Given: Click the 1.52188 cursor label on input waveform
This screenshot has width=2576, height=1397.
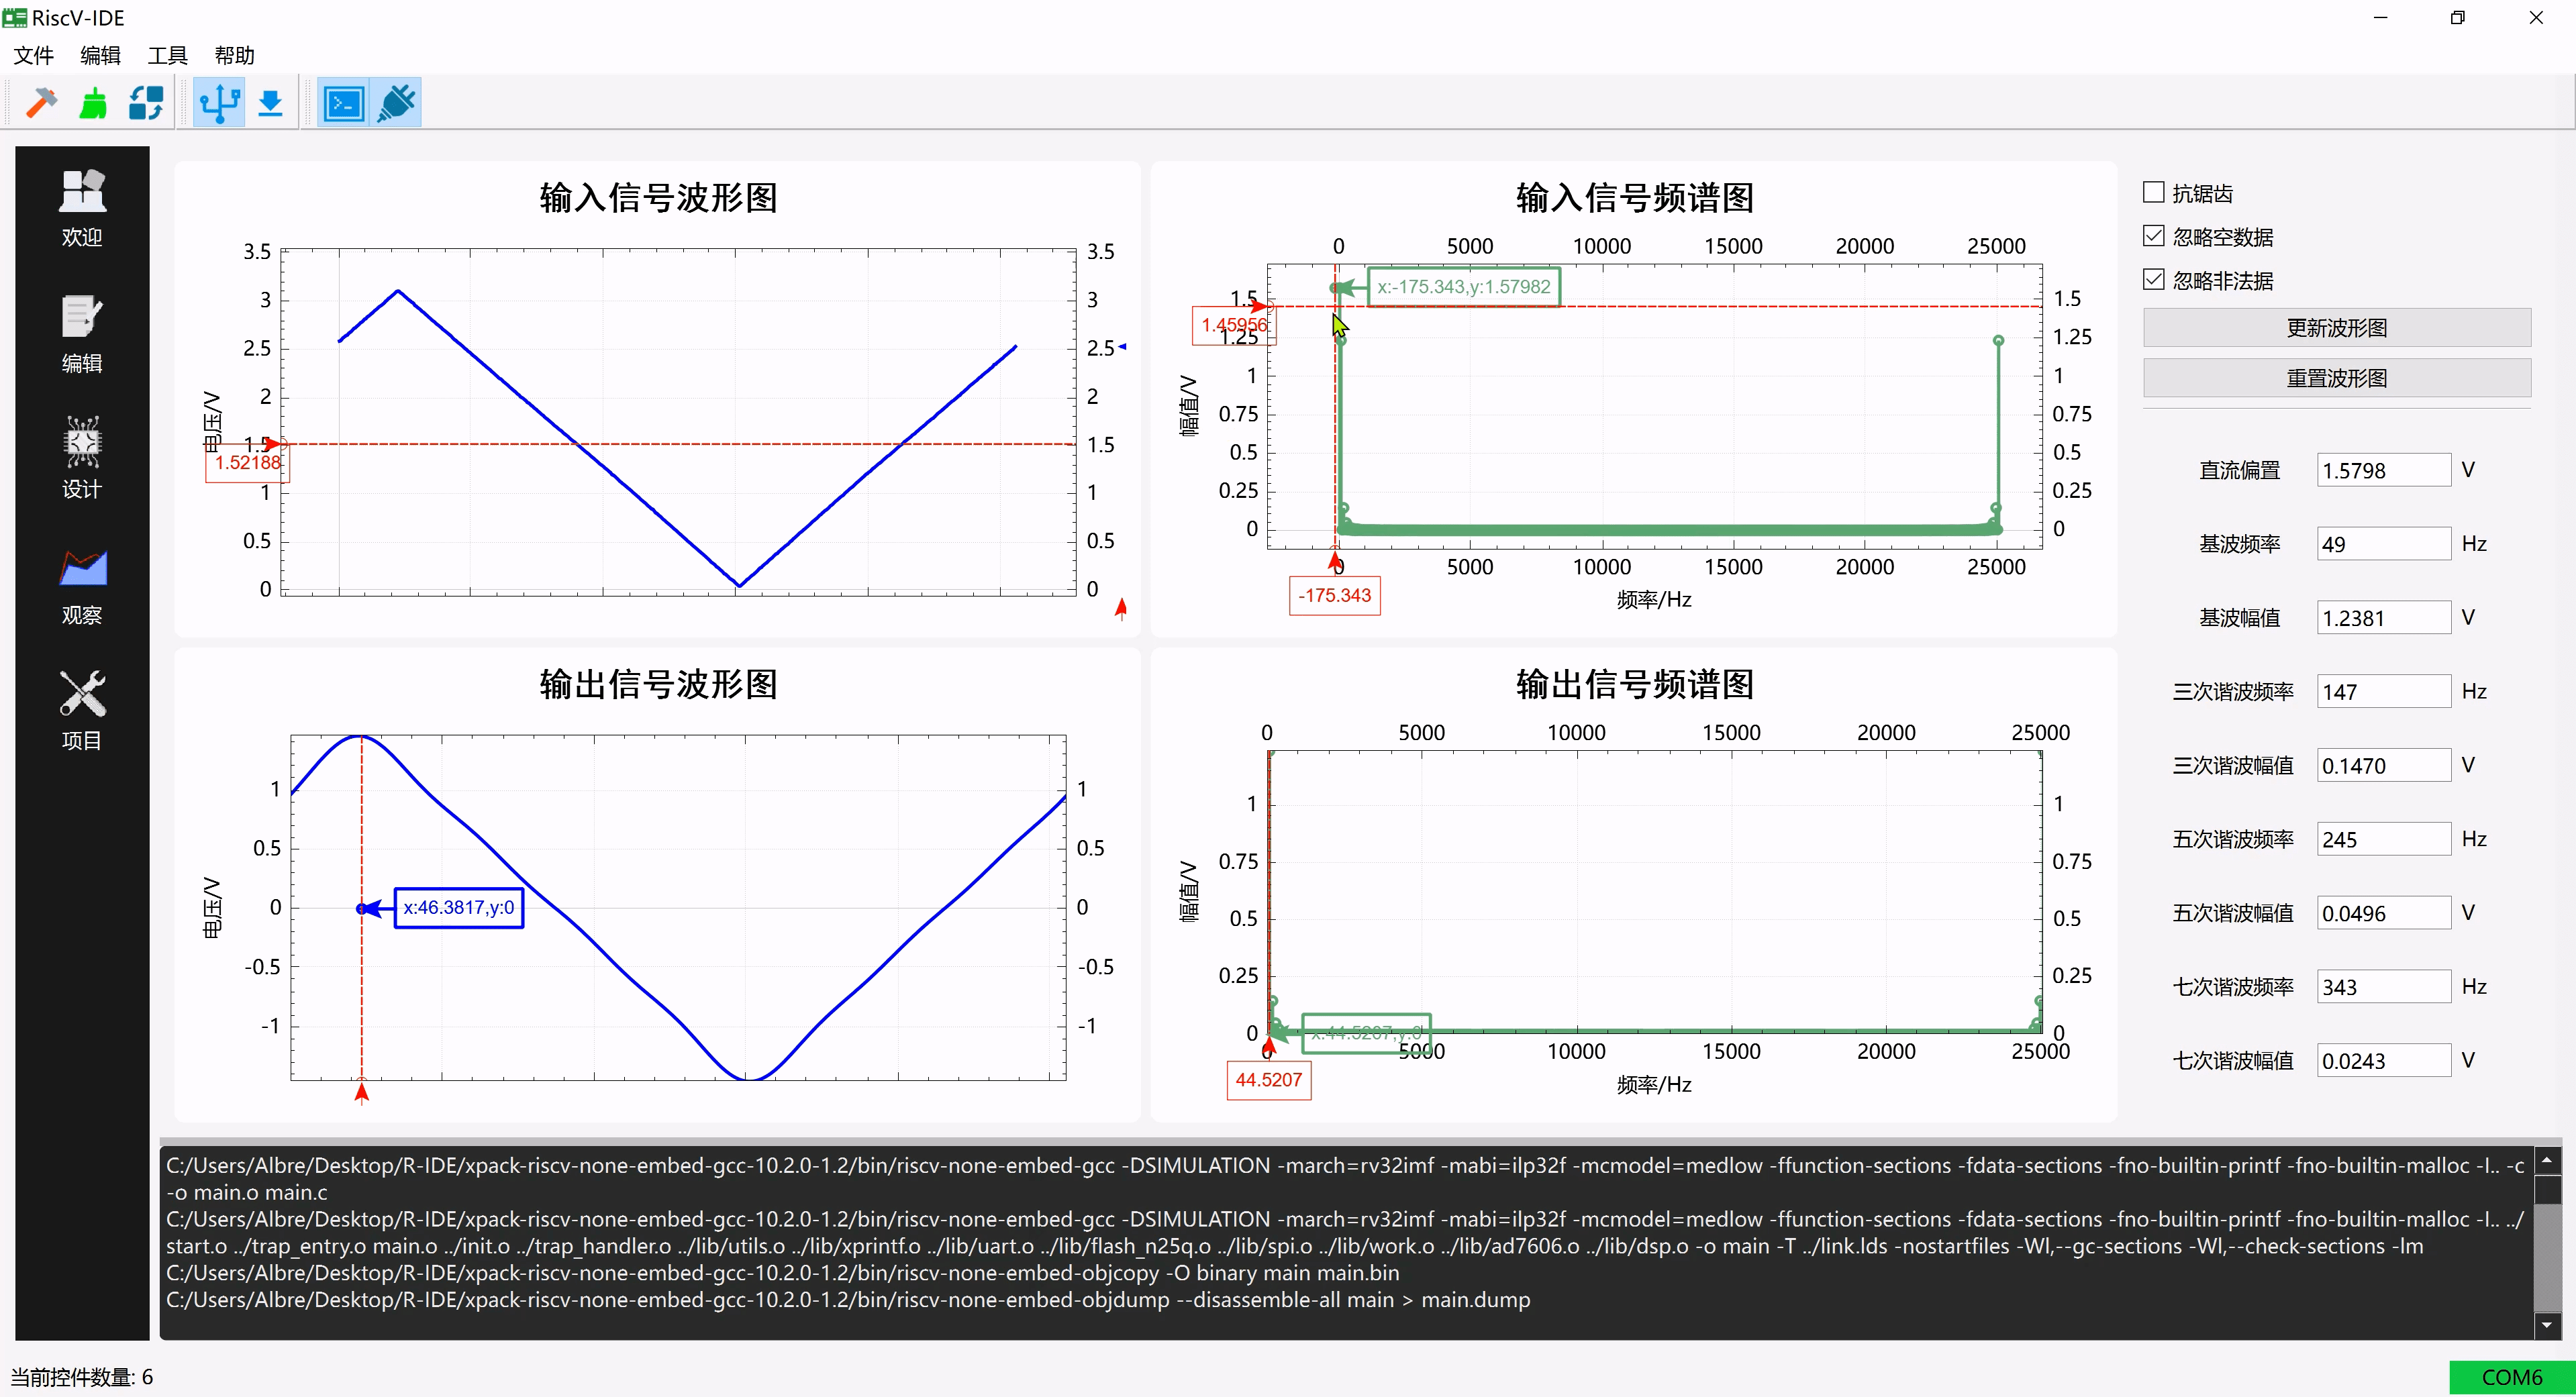Looking at the screenshot, I should coord(248,463).
